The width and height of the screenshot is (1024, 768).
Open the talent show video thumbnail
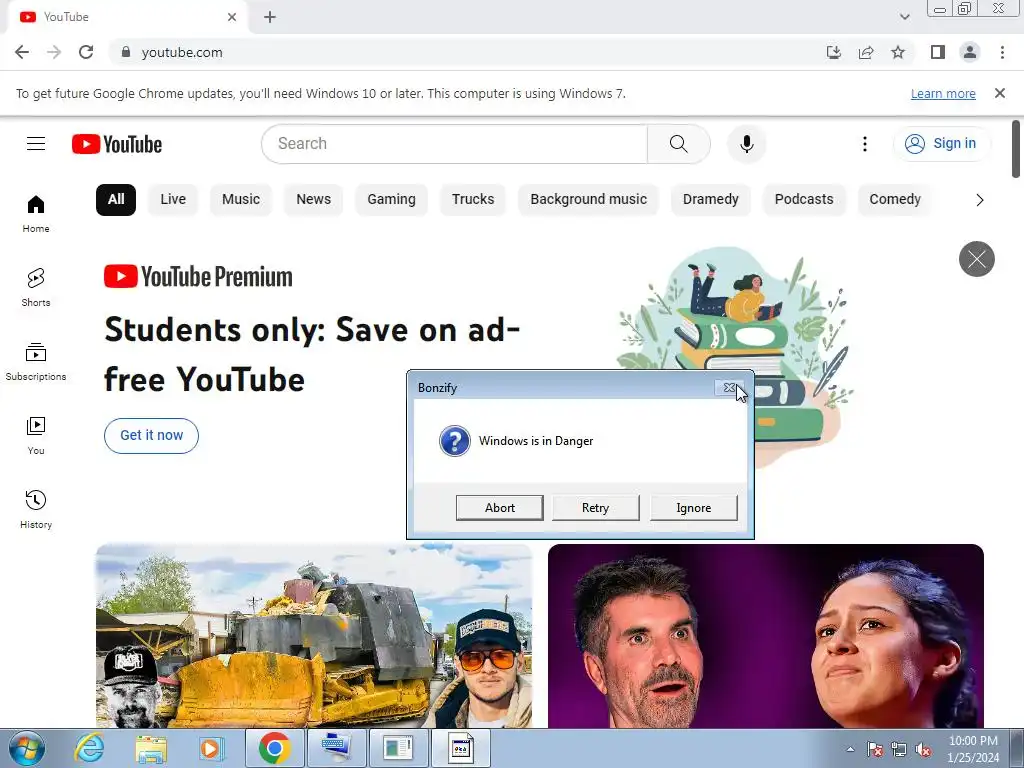765,635
